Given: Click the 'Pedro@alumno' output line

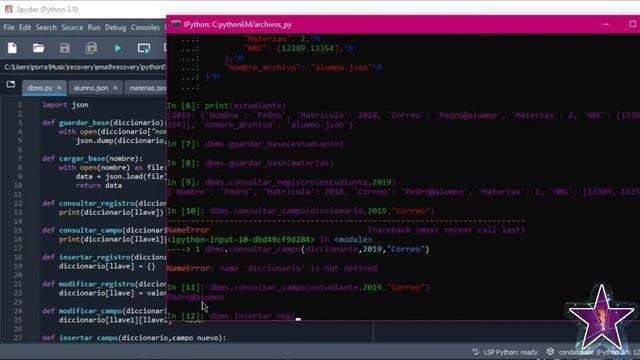Looking at the screenshot, I should point(195,297).
